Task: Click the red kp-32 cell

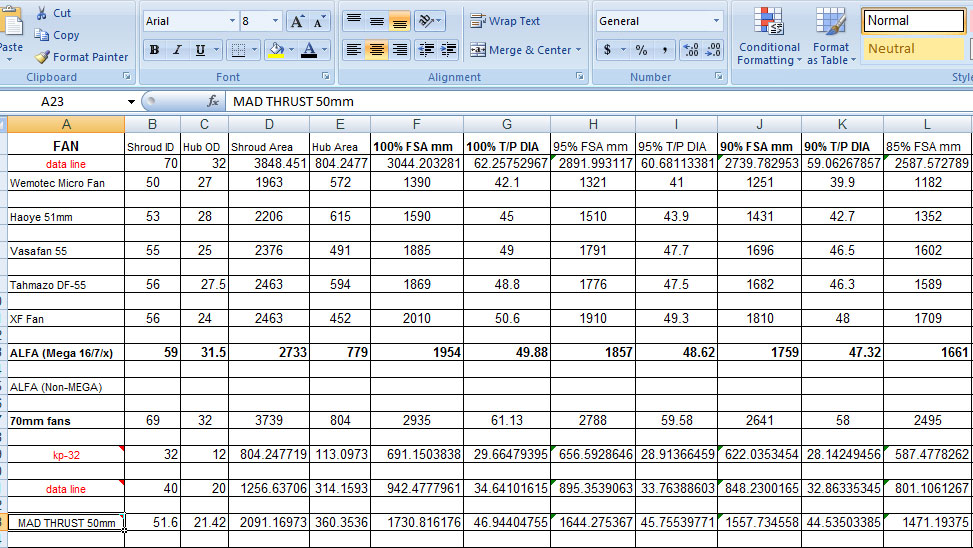Action: tap(66, 454)
